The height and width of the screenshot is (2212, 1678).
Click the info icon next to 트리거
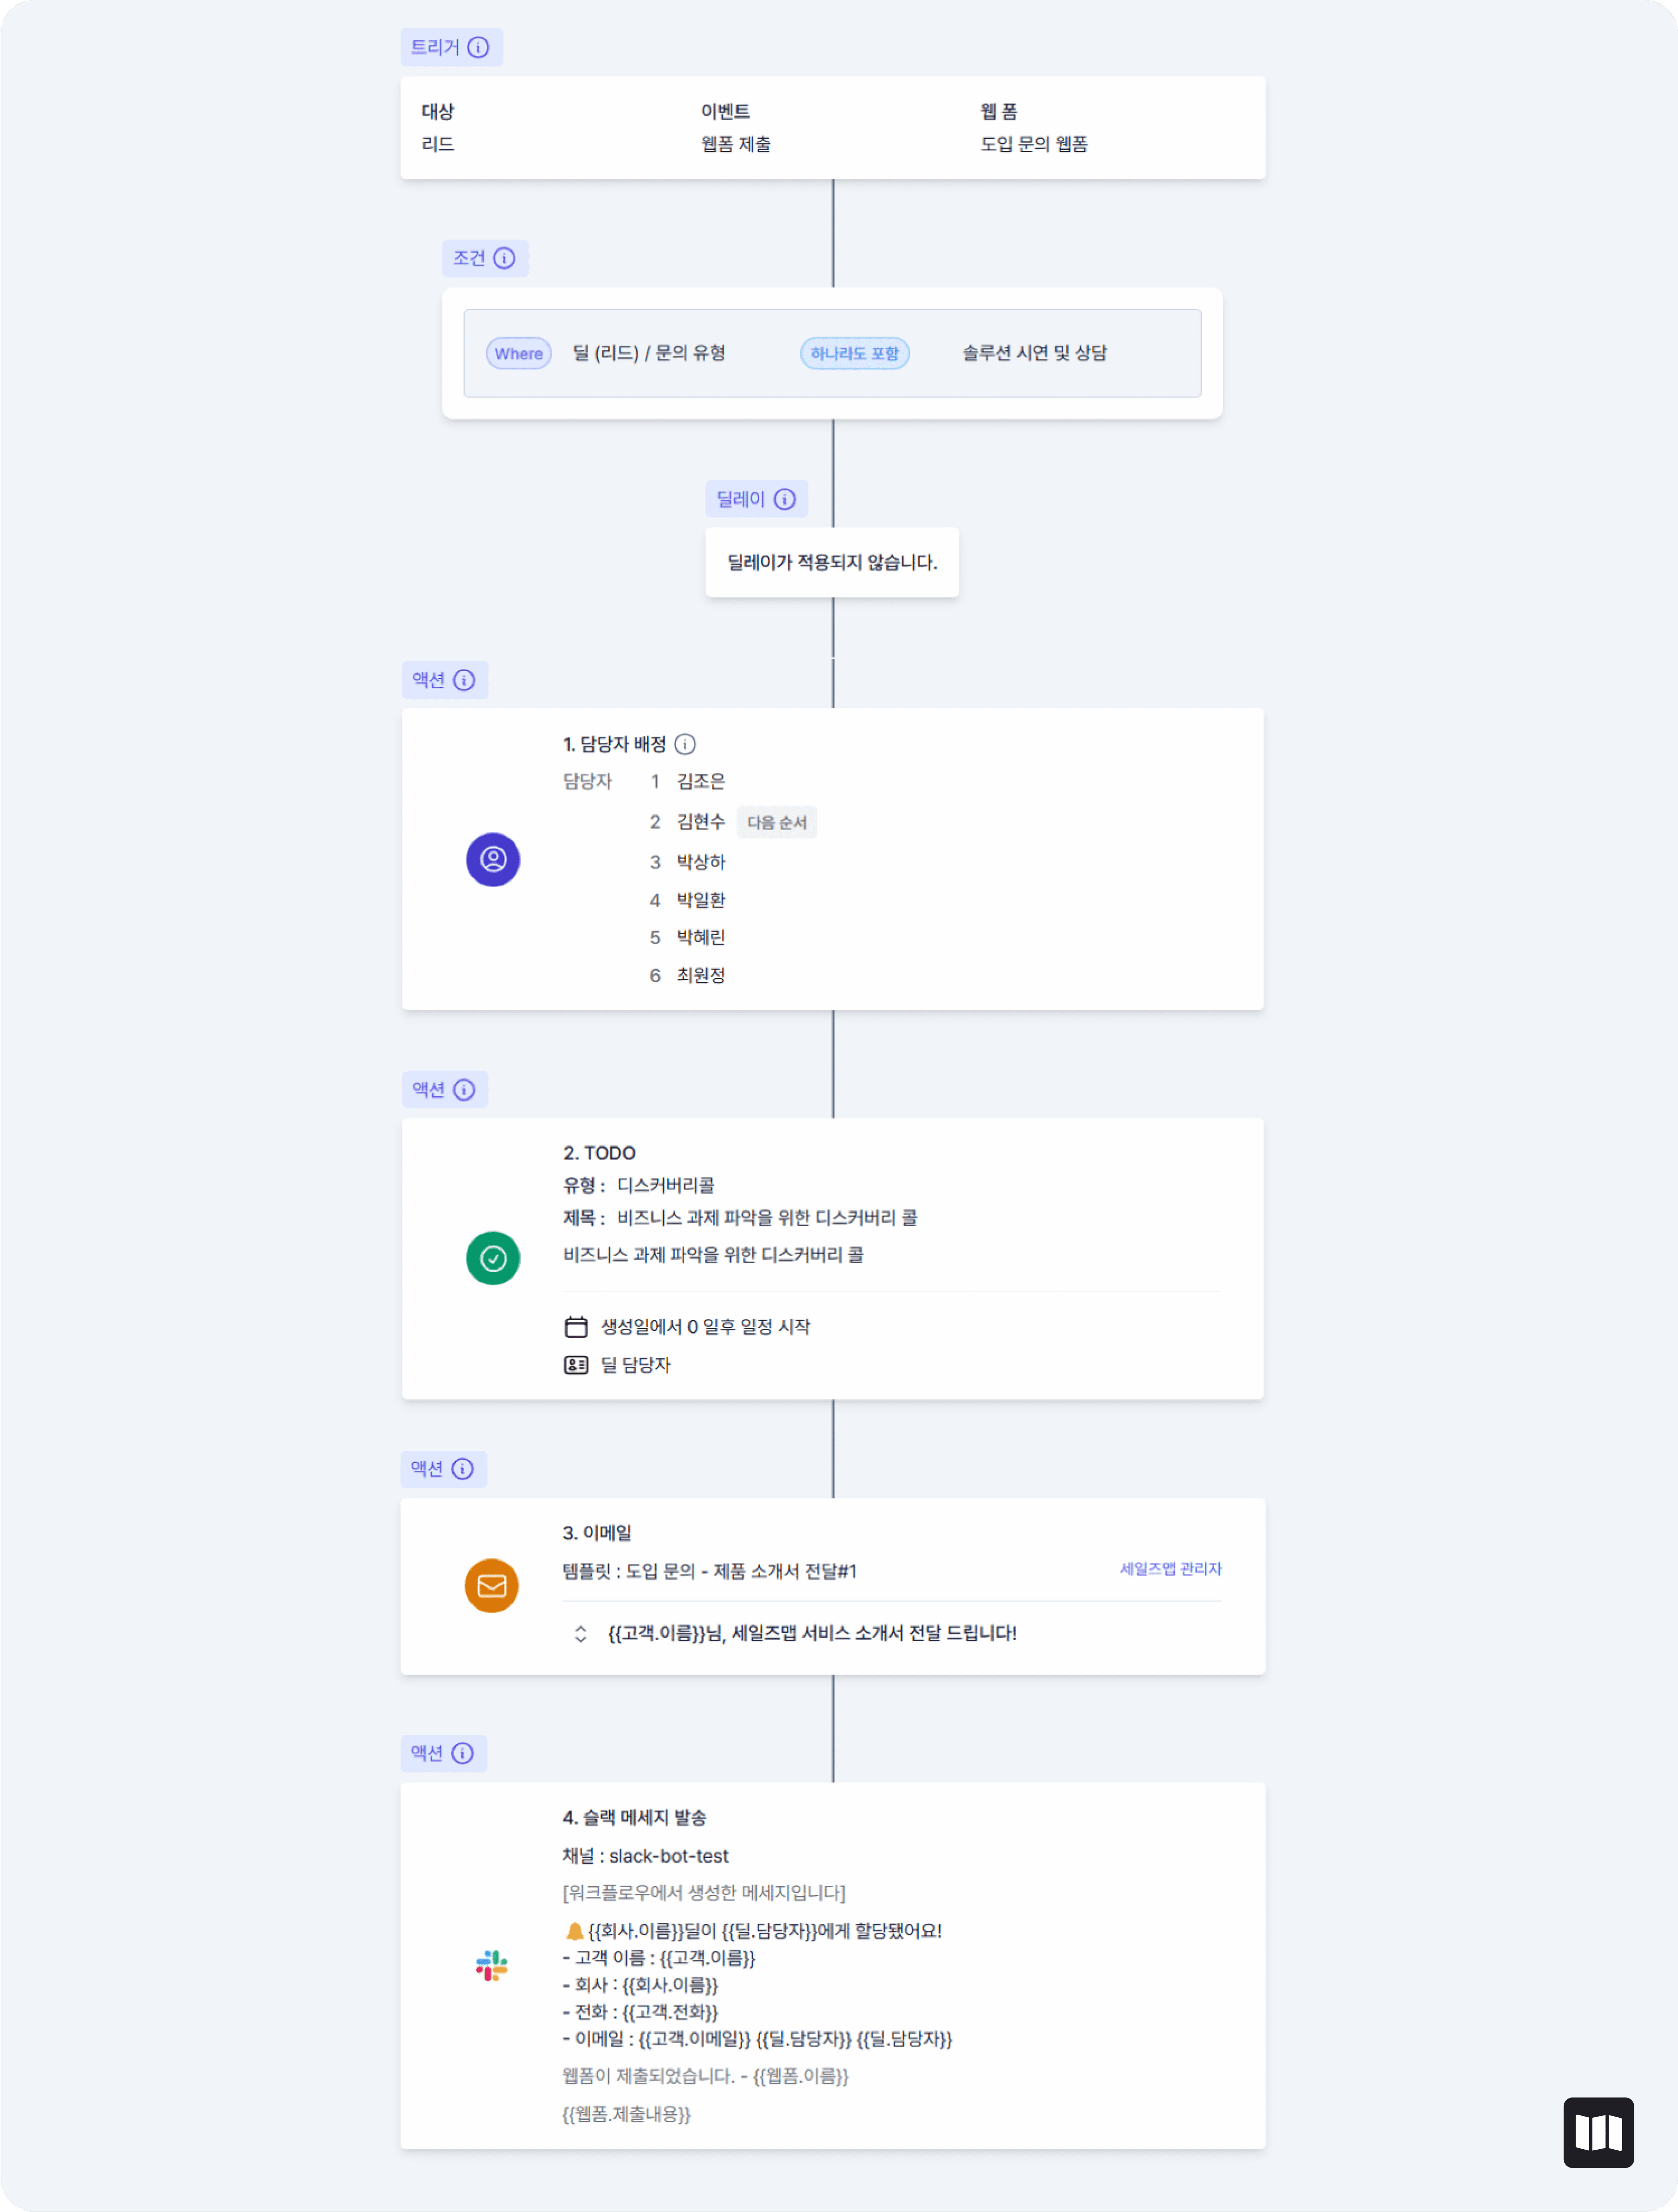coord(478,47)
